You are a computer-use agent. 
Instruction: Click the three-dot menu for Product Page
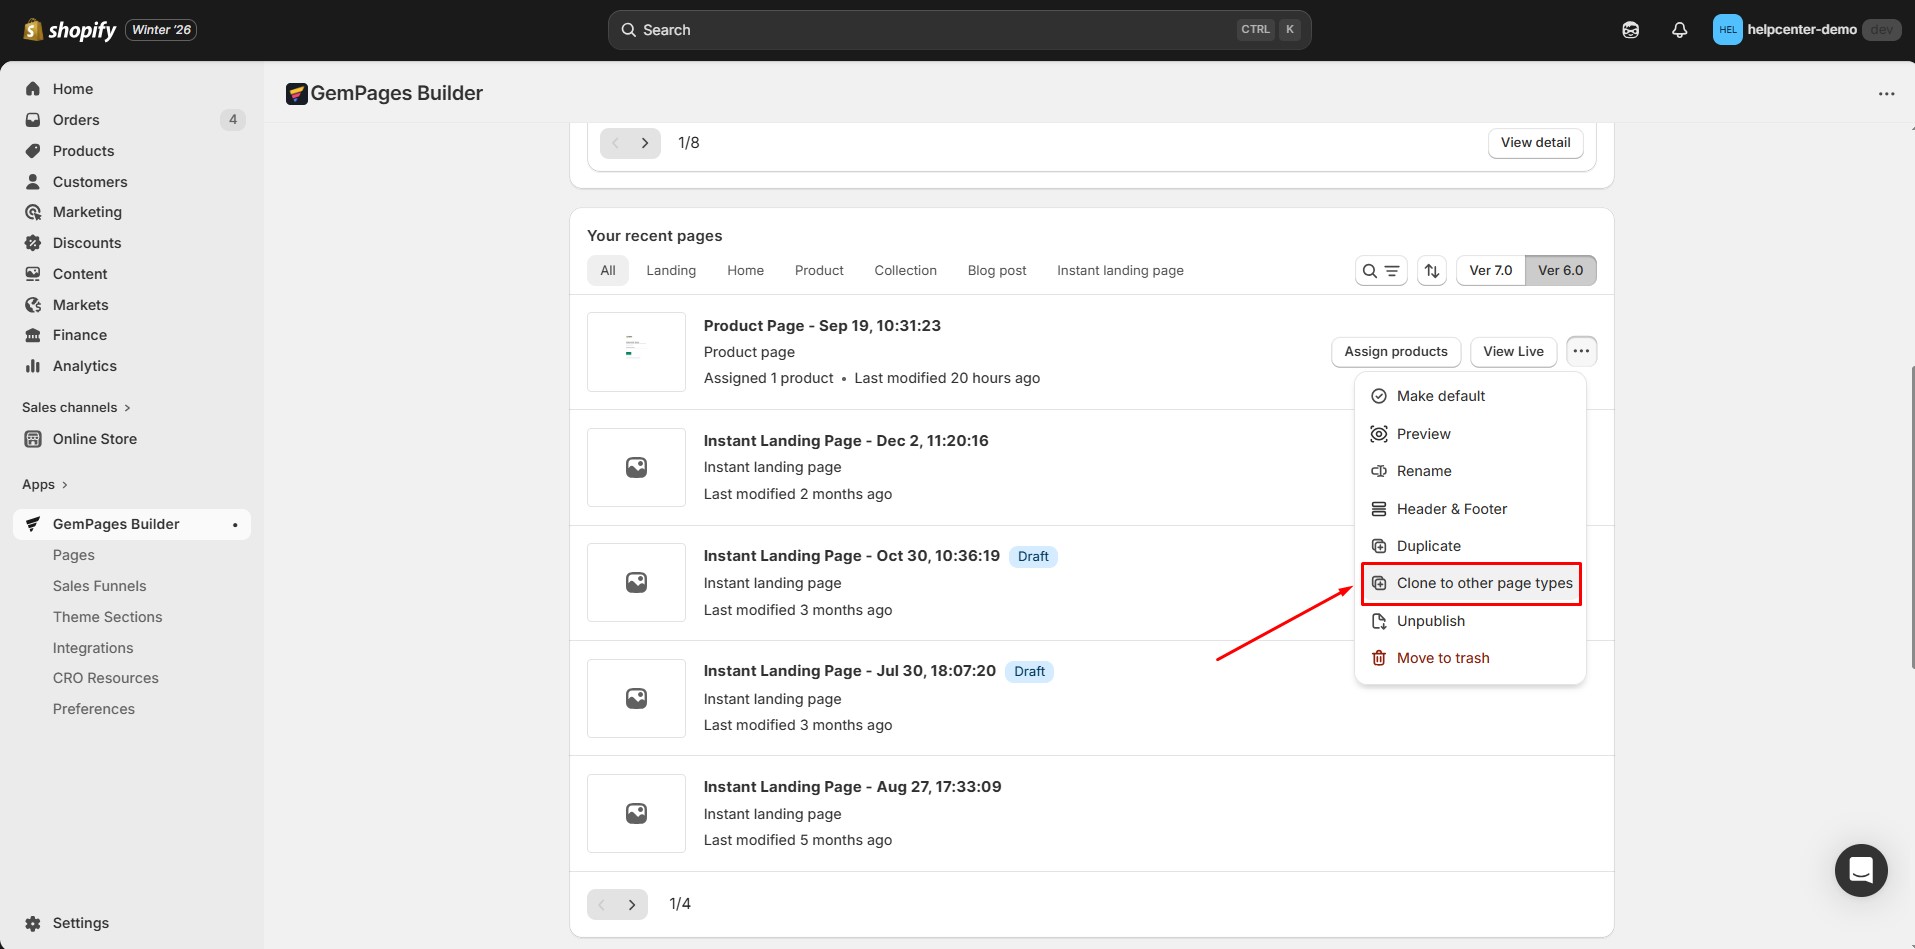click(1580, 351)
